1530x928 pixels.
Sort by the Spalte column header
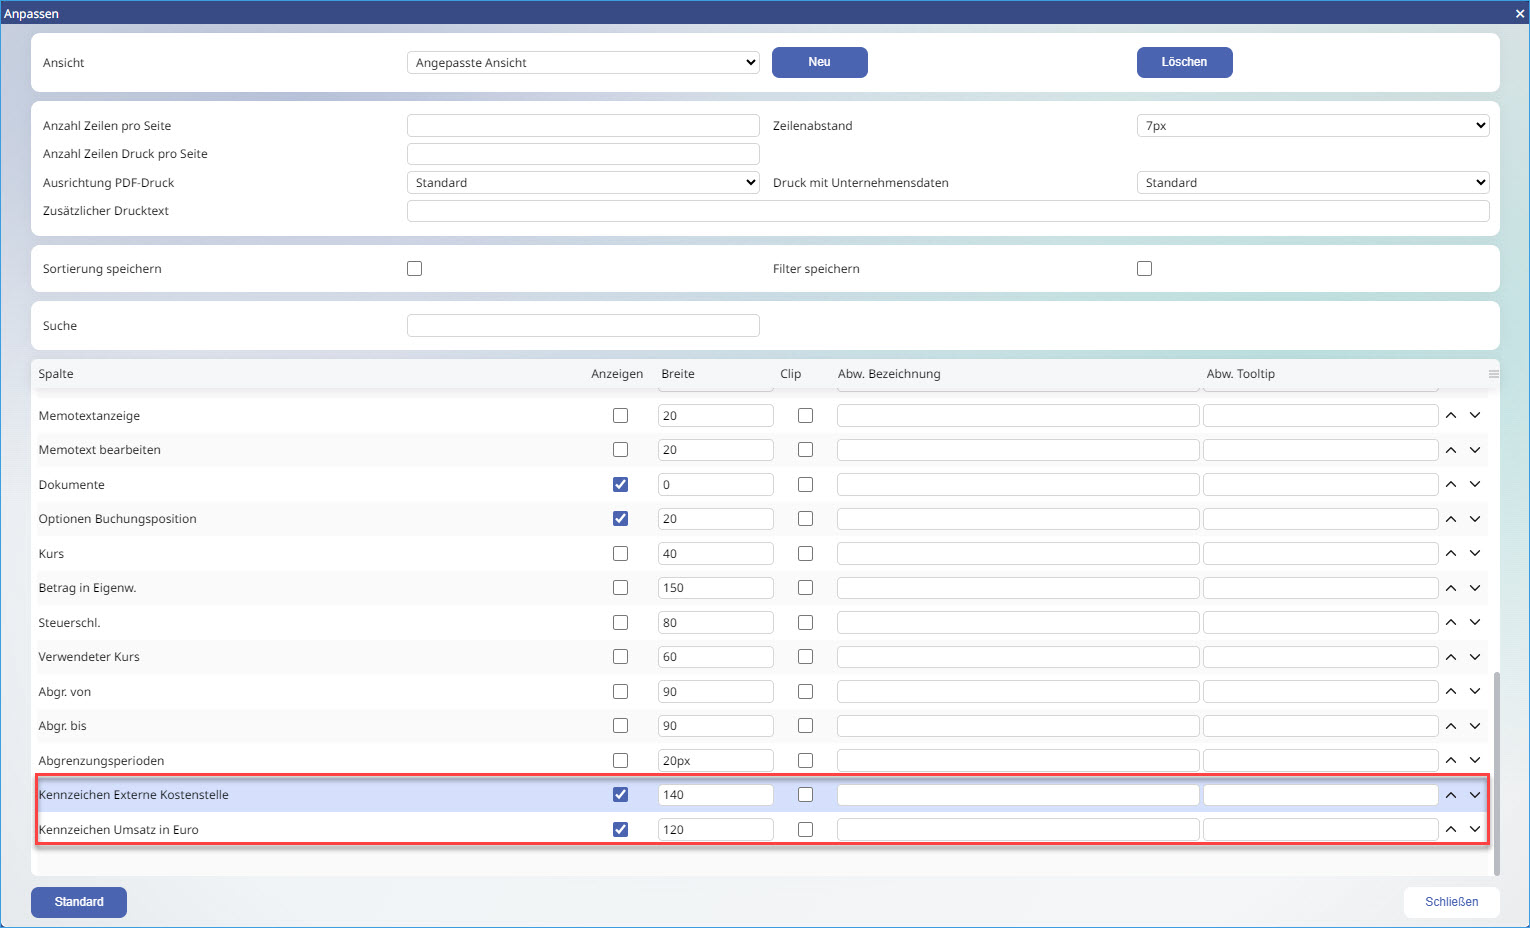(56, 374)
